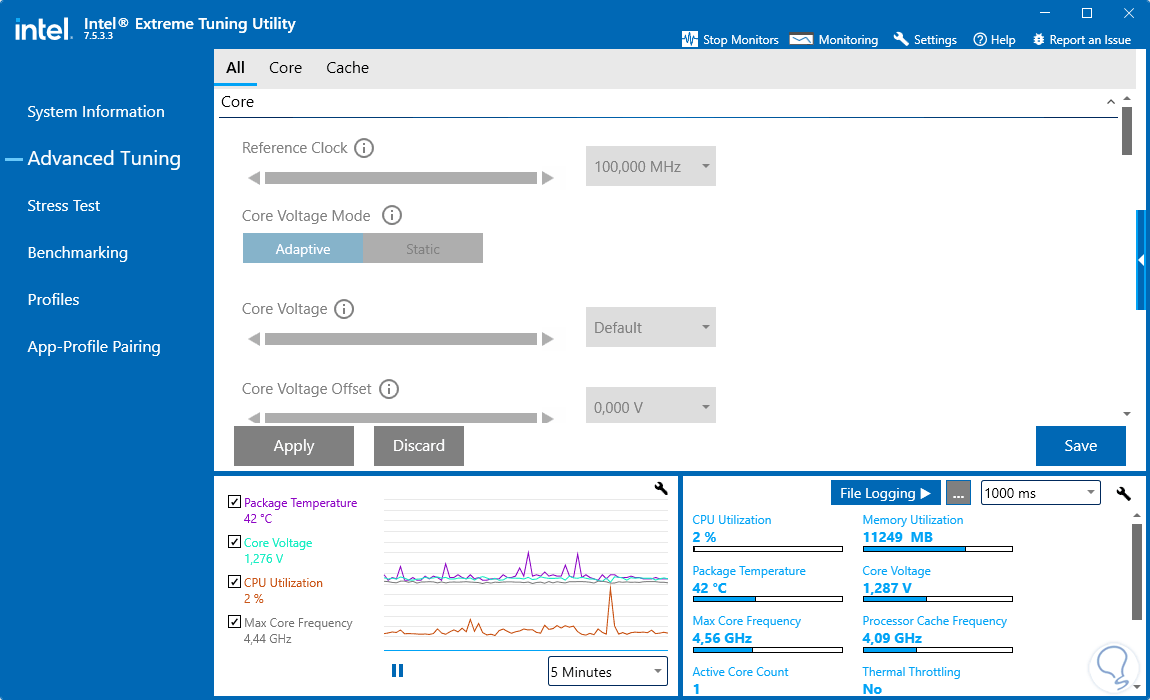The height and width of the screenshot is (700, 1150).
Task: Open Settings via the wrench icon
Action: pyautogui.click(x=901, y=39)
